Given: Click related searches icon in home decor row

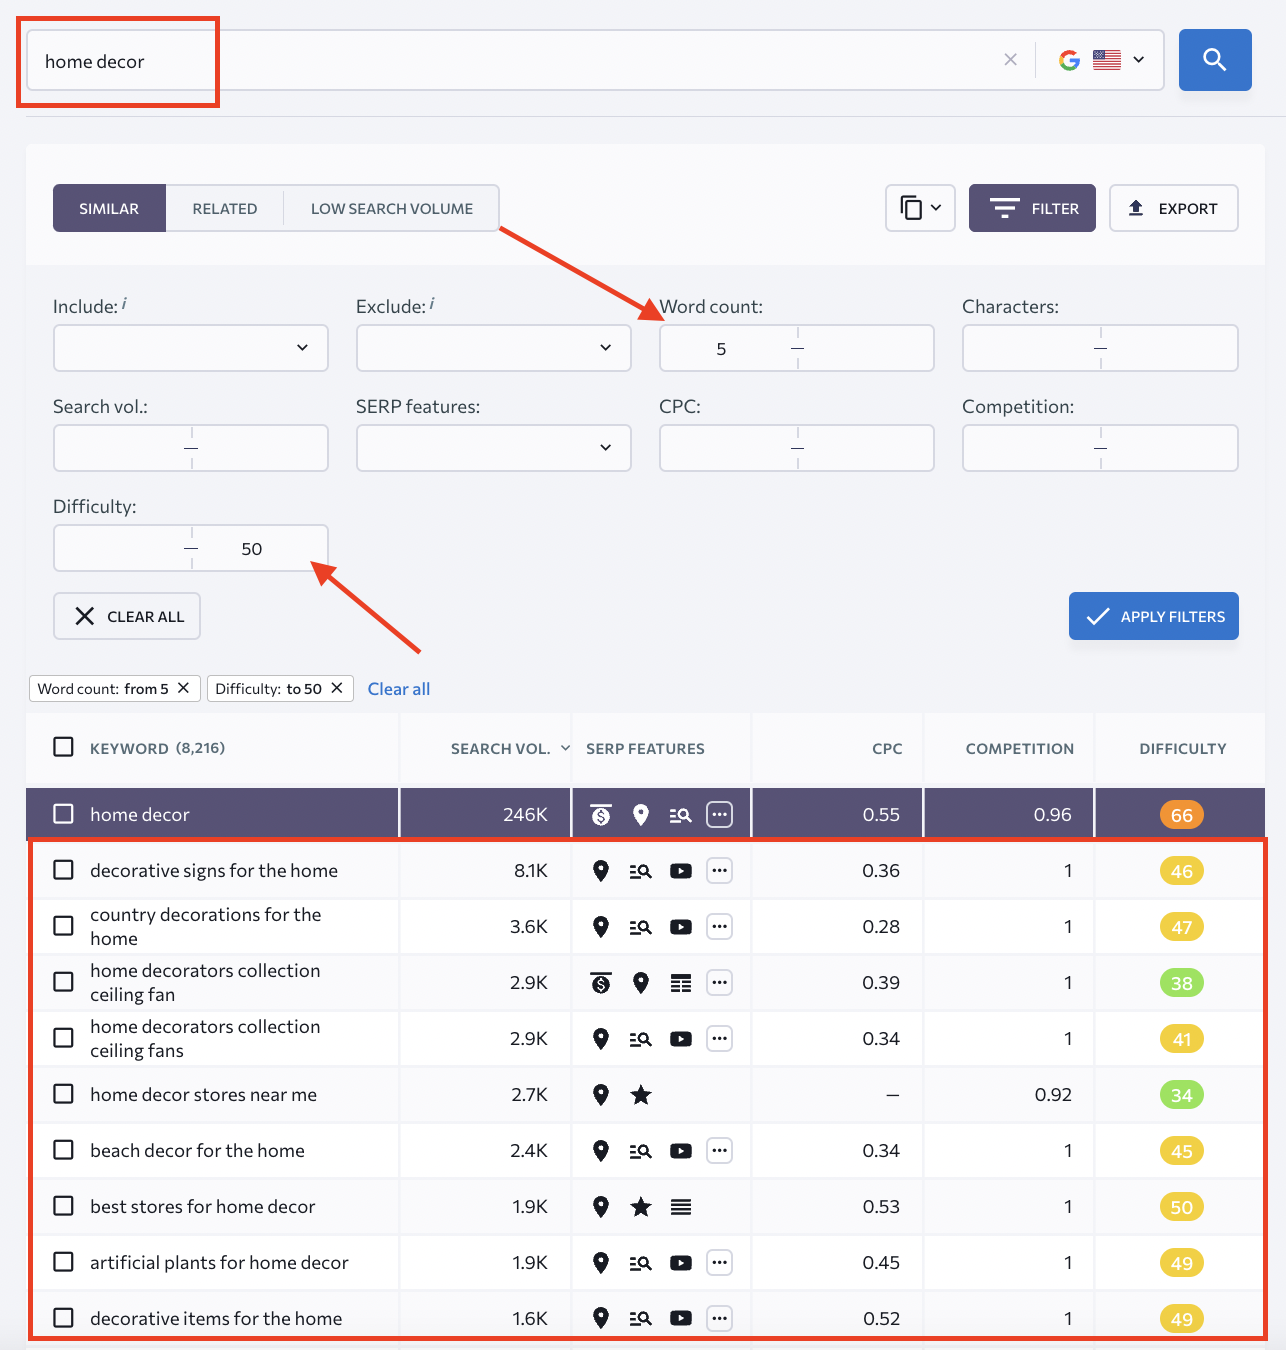Looking at the screenshot, I should click(681, 815).
